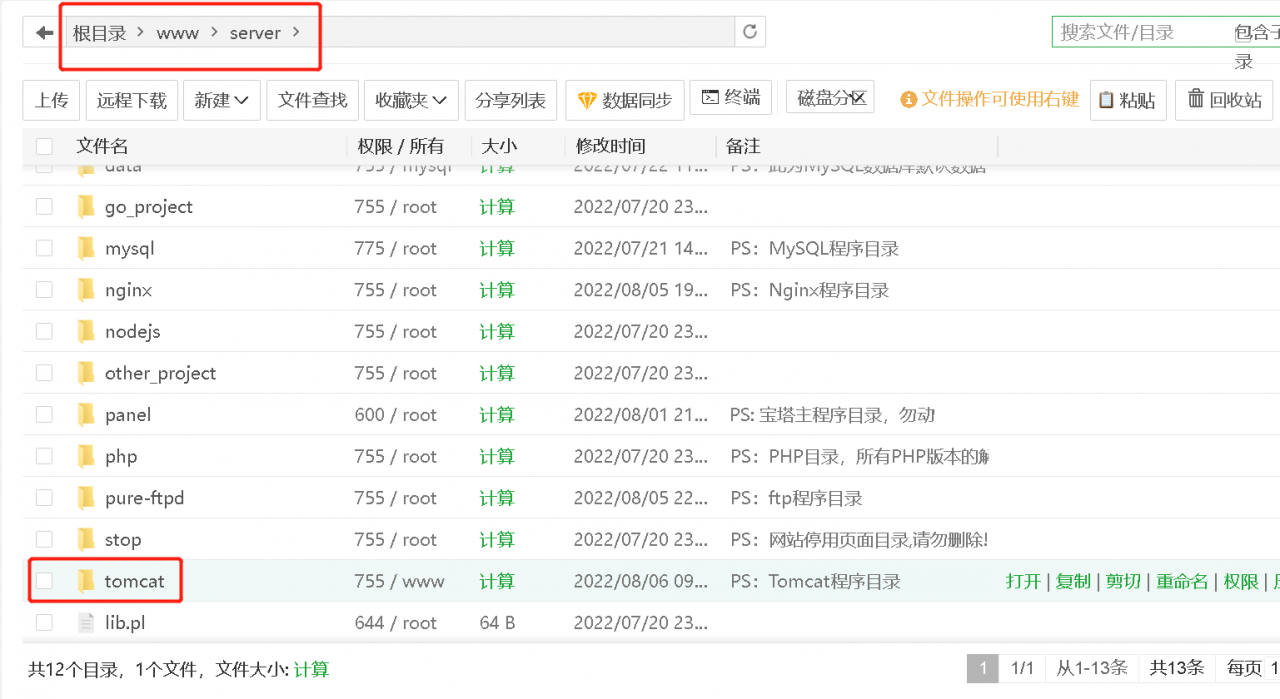Viewport: 1280px width, 699px height.
Task: Click the 远程下载 button
Action: coord(131,100)
